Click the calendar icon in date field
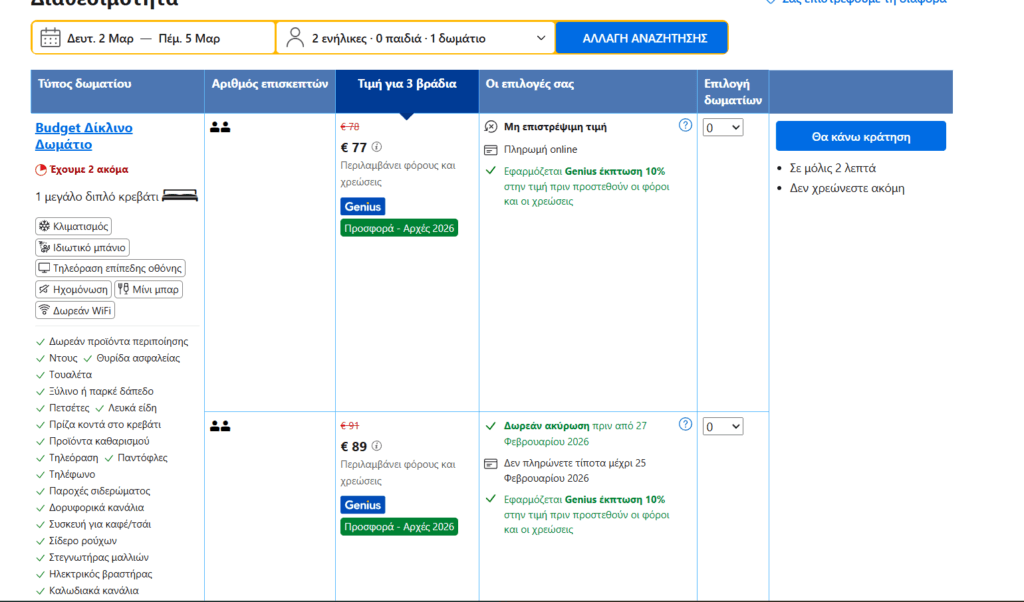This screenshot has height=602, width=1024. [50, 38]
